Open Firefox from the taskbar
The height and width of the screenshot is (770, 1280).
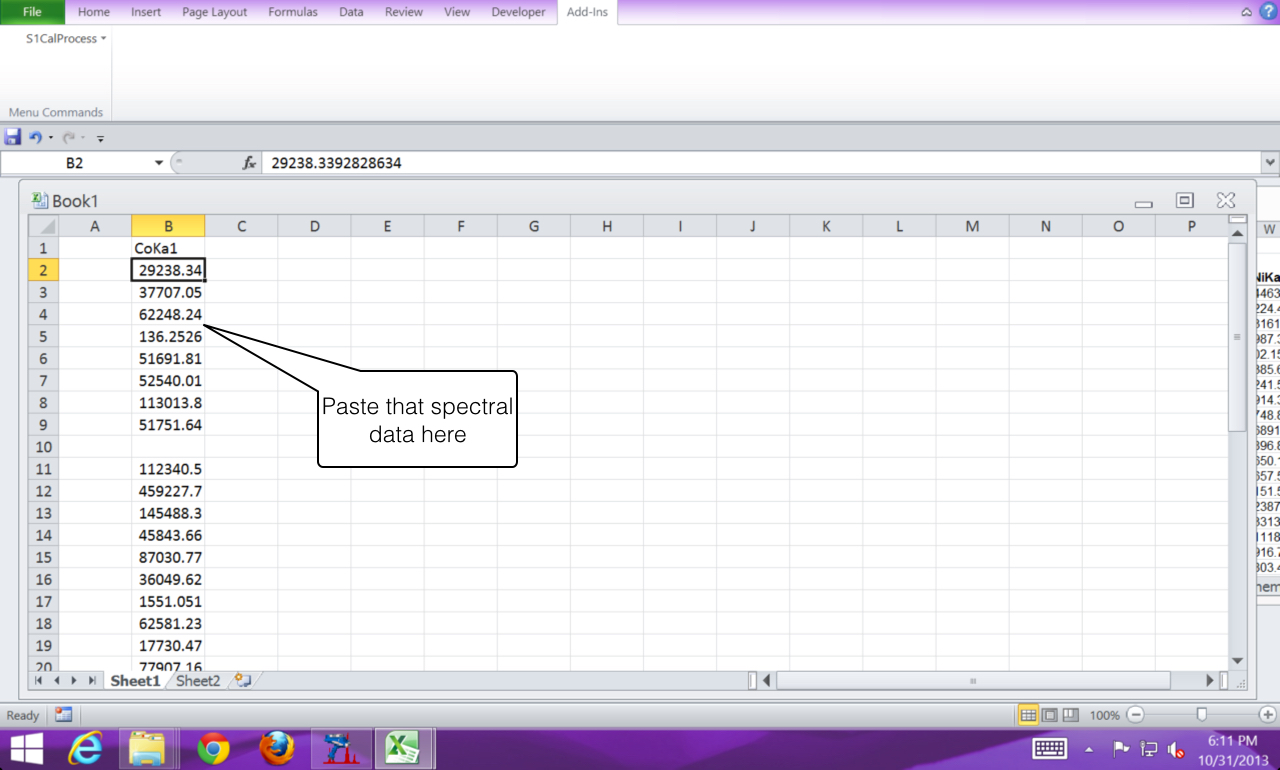click(278, 748)
